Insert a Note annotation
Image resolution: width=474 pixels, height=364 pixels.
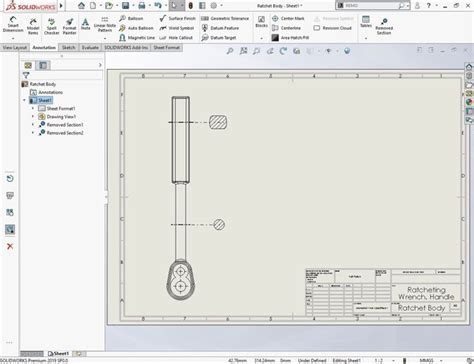[x=86, y=24]
